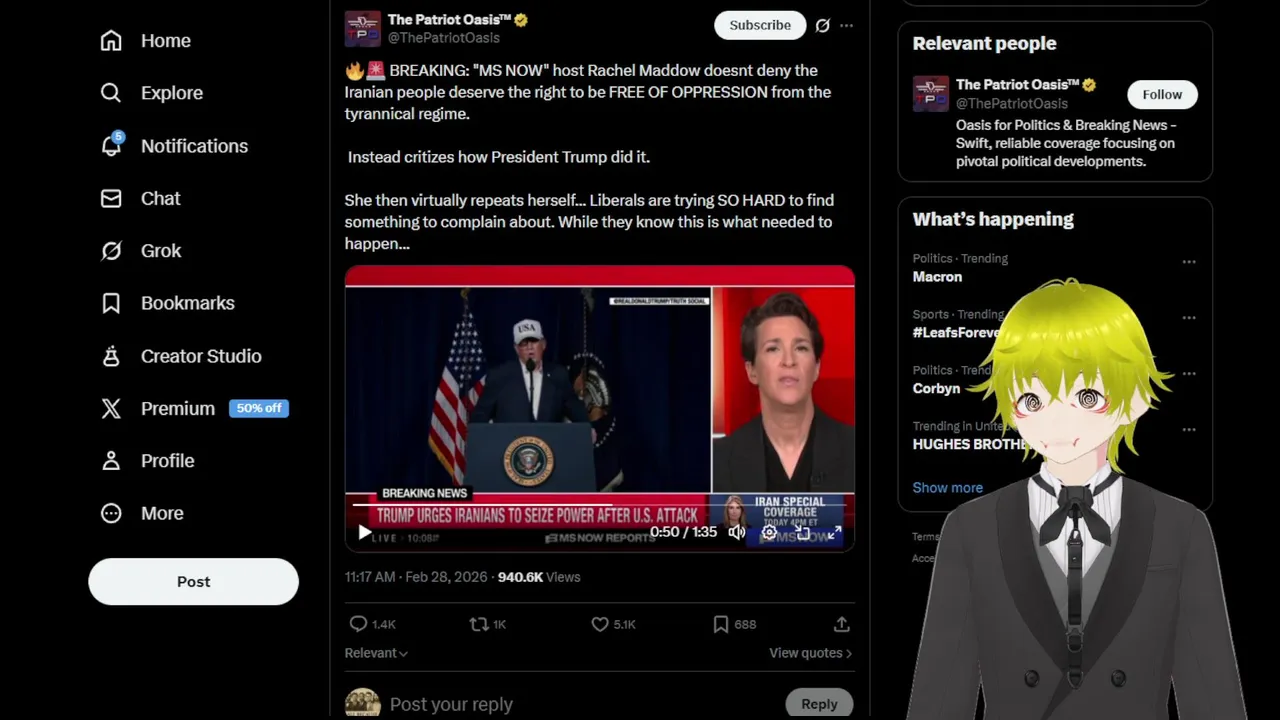The height and width of the screenshot is (720, 1280).
Task: Click Show more under What's happening
Action: pyautogui.click(x=947, y=488)
